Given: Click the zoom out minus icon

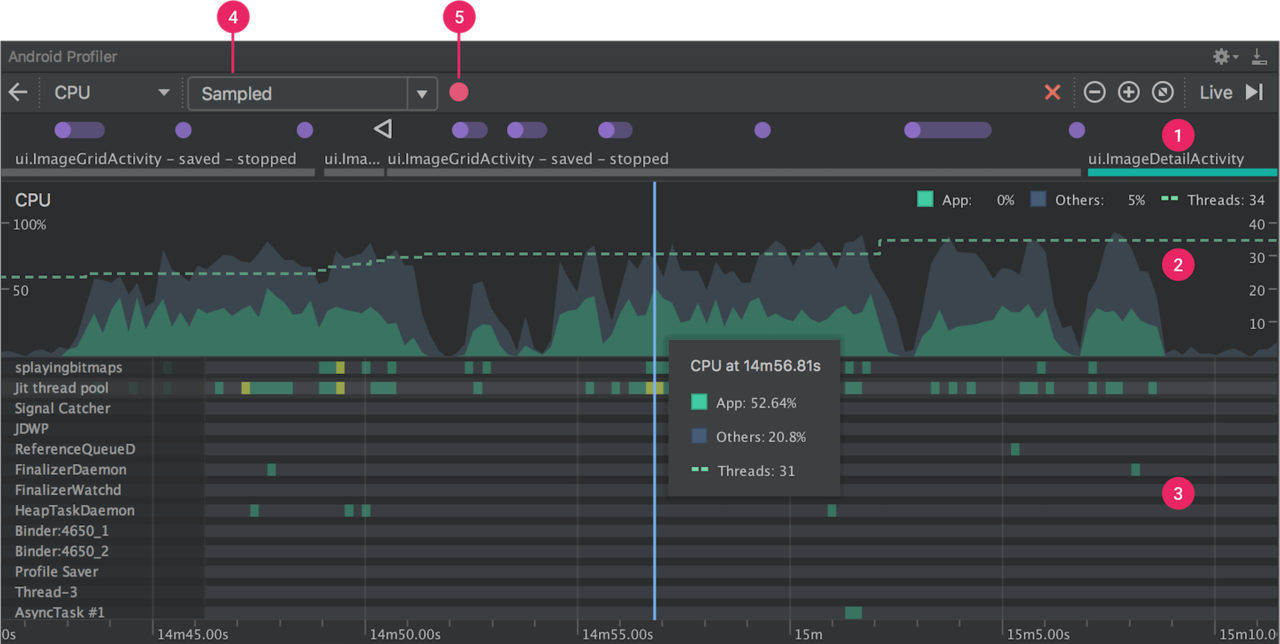Looking at the screenshot, I should click(1095, 92).
